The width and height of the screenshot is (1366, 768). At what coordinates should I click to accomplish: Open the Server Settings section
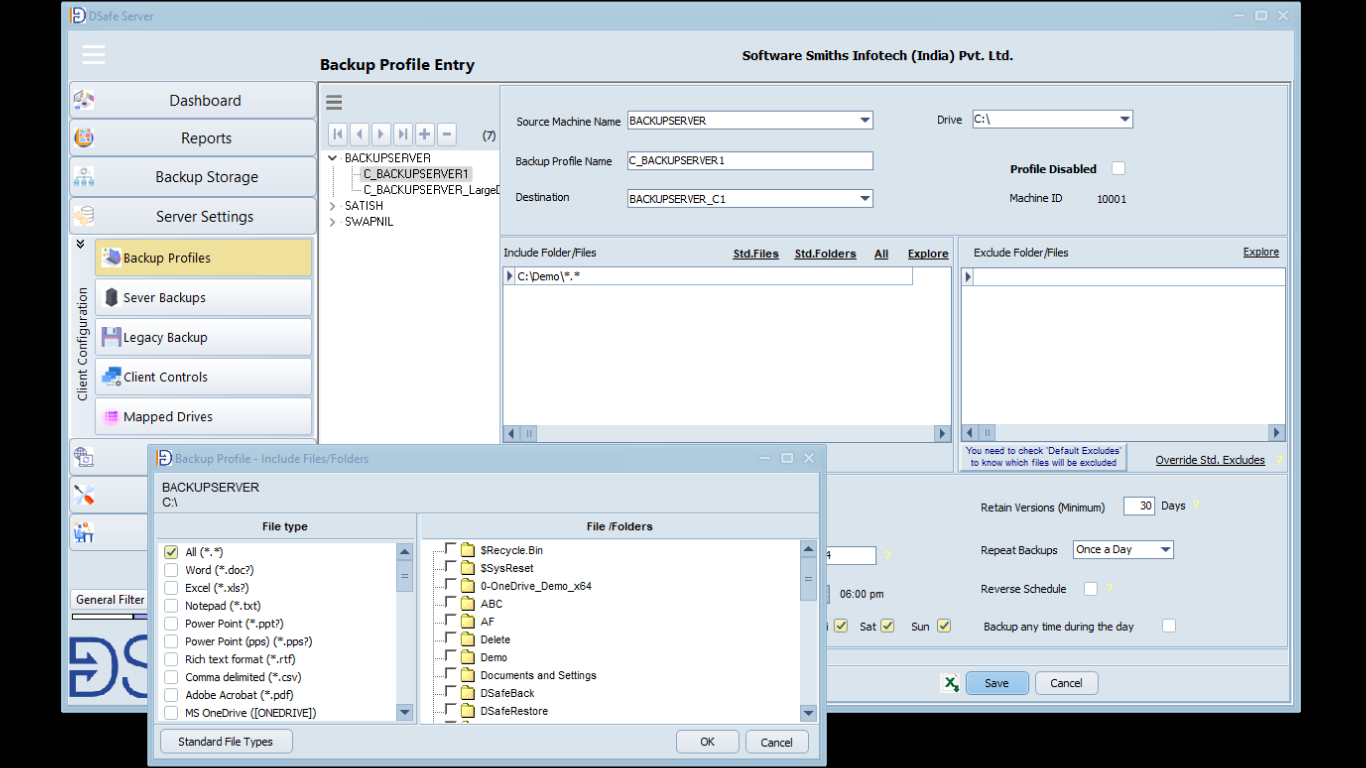[193, 216]
